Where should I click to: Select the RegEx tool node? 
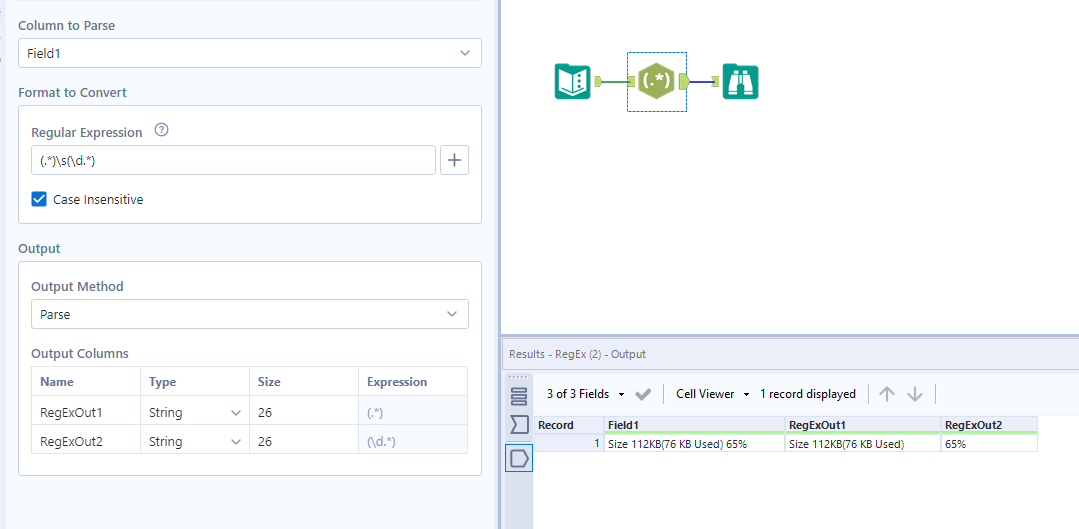656,81
